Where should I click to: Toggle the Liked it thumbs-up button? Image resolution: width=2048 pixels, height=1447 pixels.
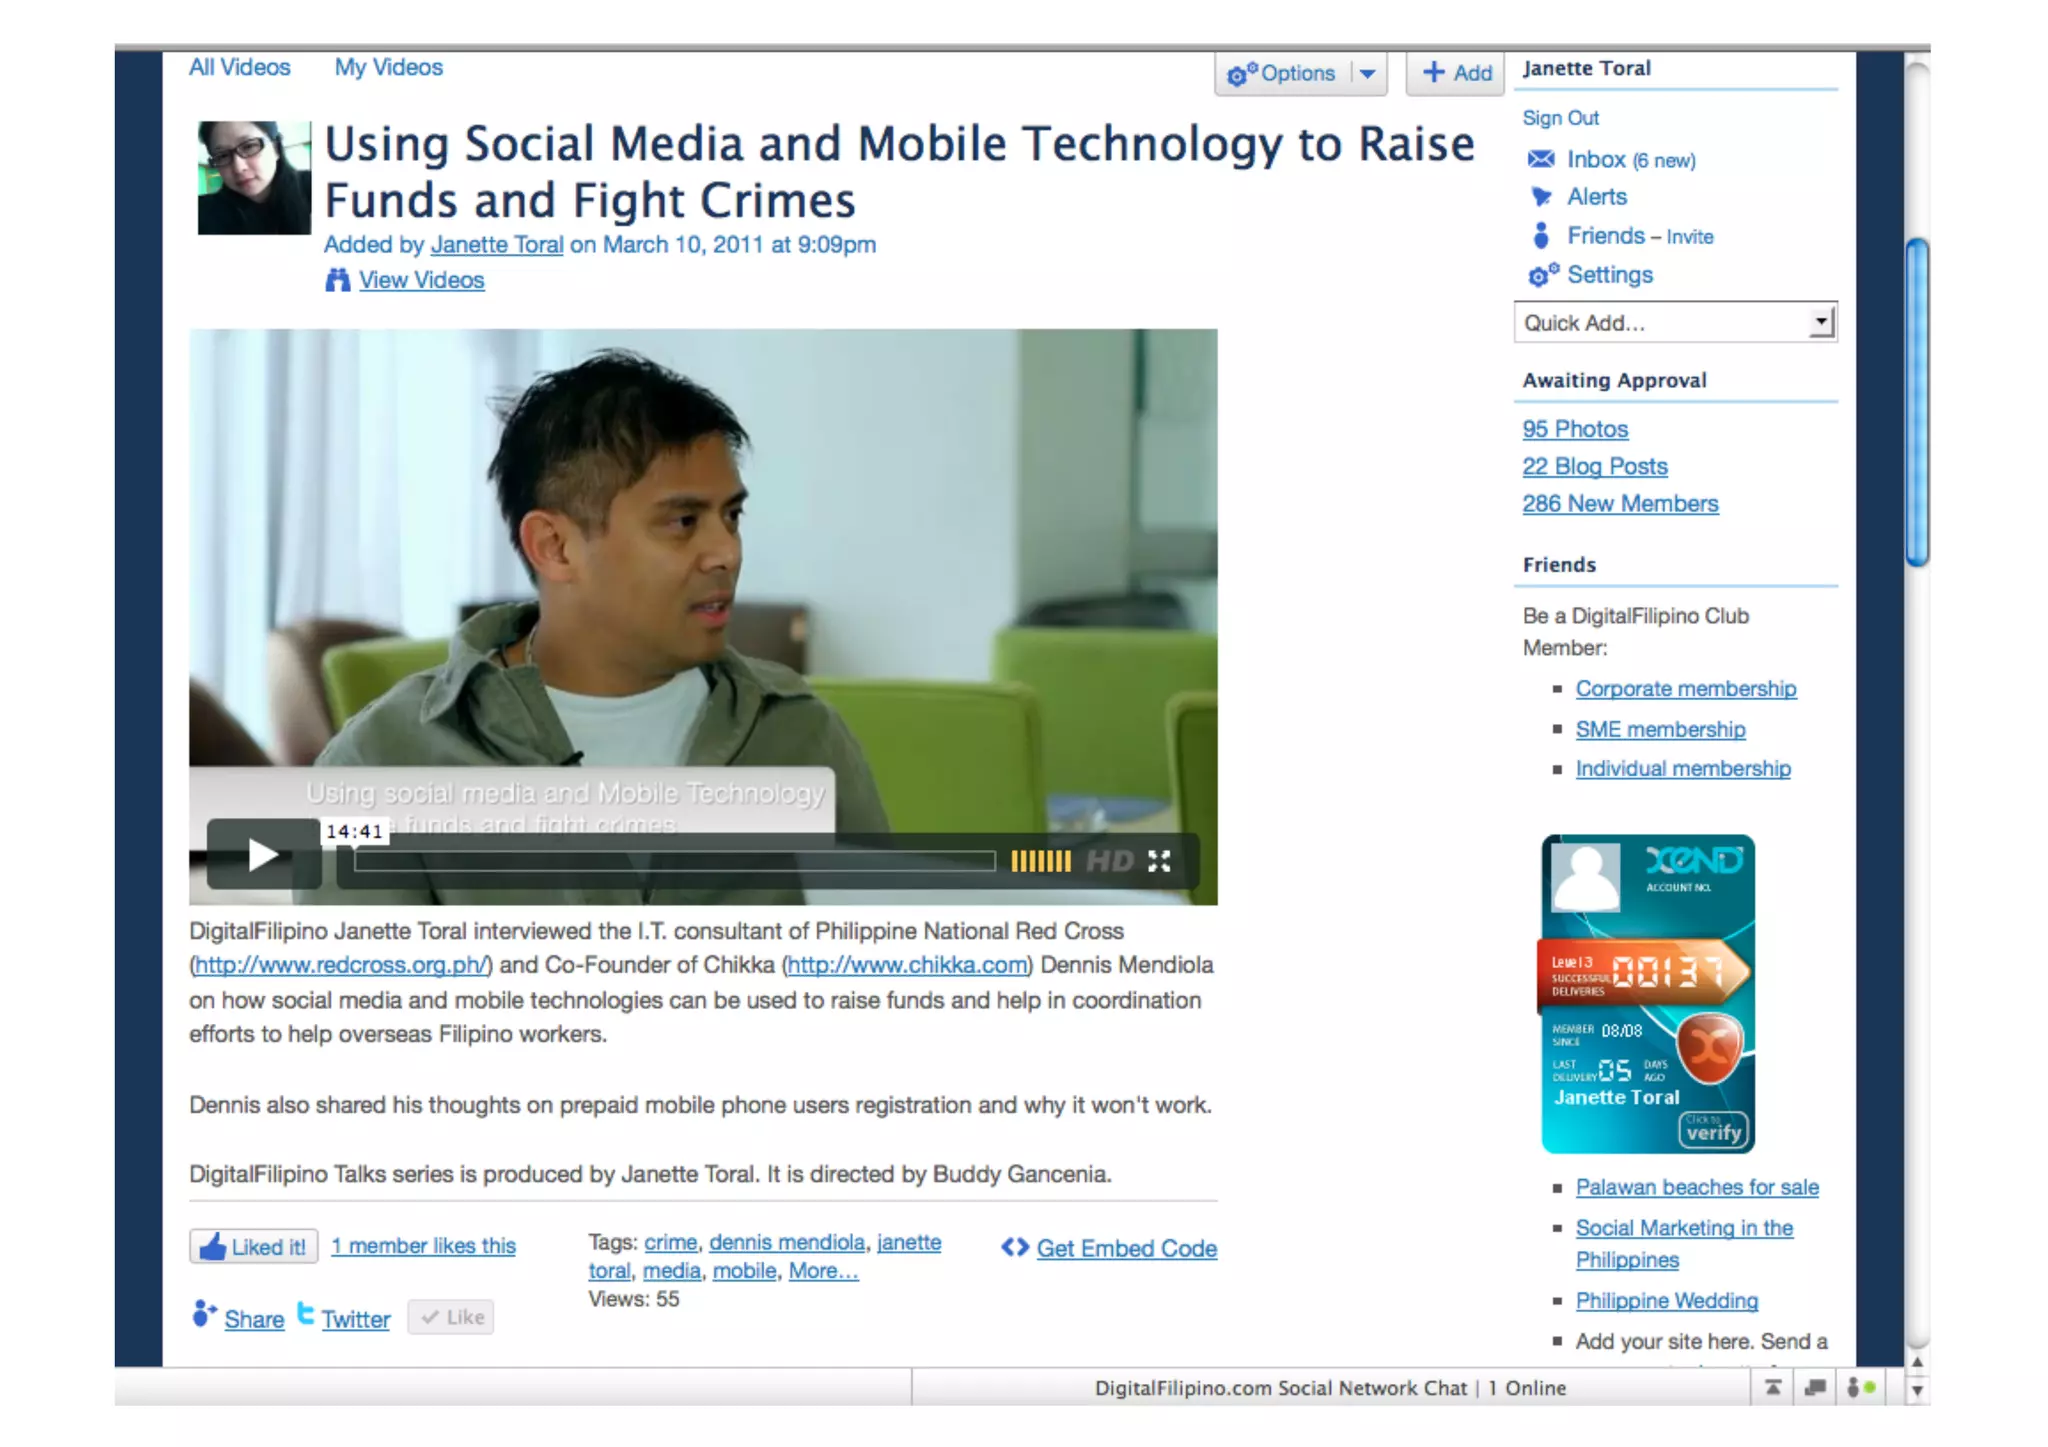click(x=254, y=1246)
